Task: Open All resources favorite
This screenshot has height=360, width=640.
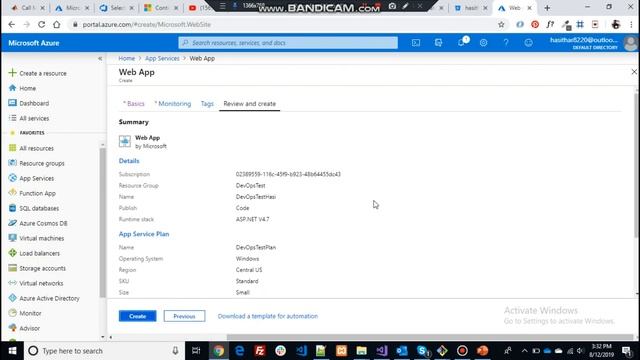Action: coord(31,148)
